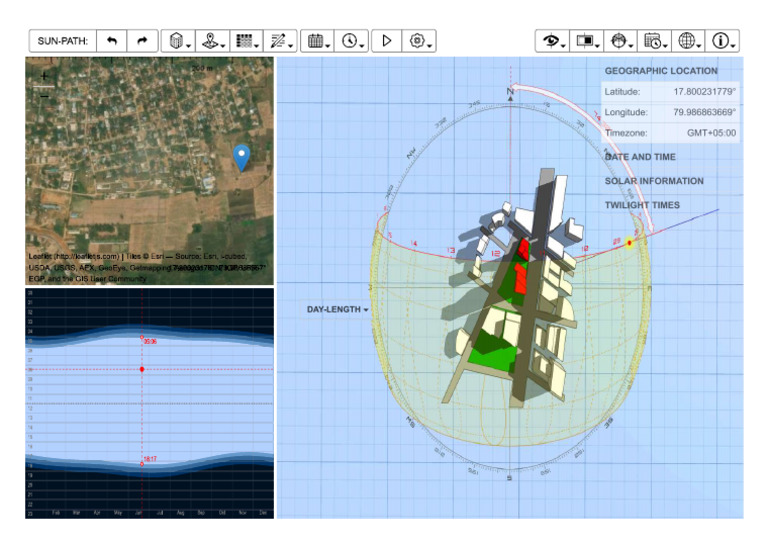Viewport: 768px width, 543px height.
Task: Zoom in on the satellite map
Action: (43, 75)
